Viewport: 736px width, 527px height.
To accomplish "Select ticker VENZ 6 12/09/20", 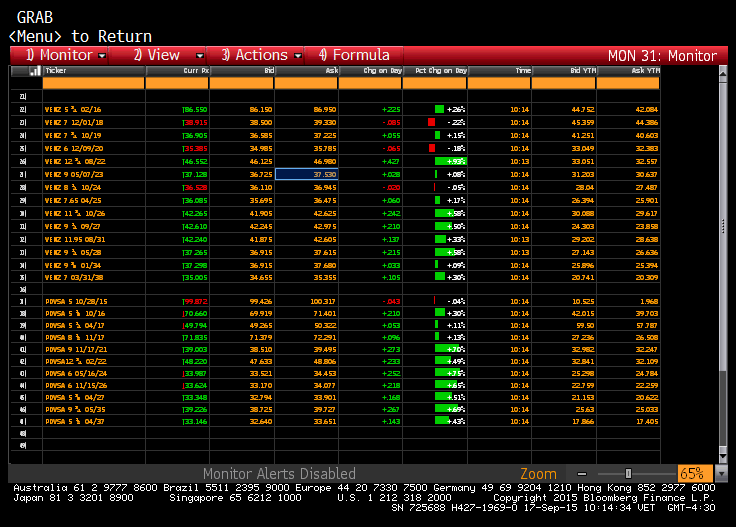I will click(x=74, y=148).
